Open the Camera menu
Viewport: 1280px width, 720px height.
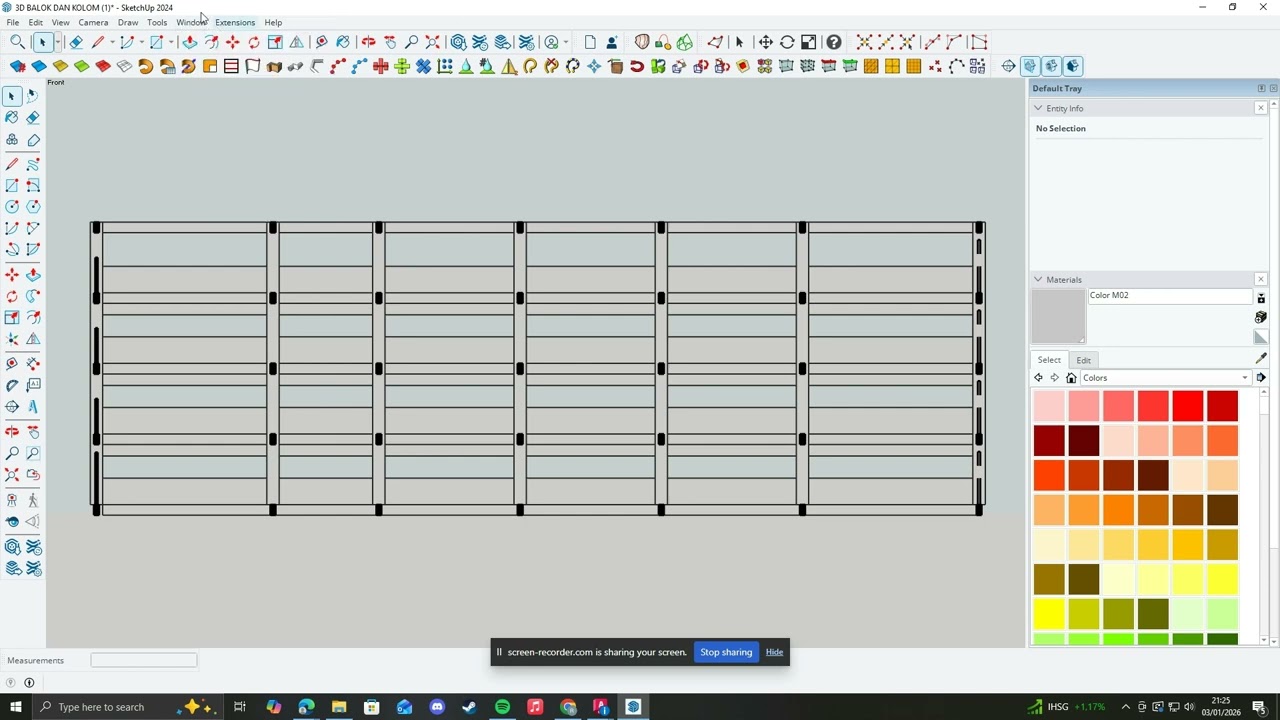pos(93,22)
